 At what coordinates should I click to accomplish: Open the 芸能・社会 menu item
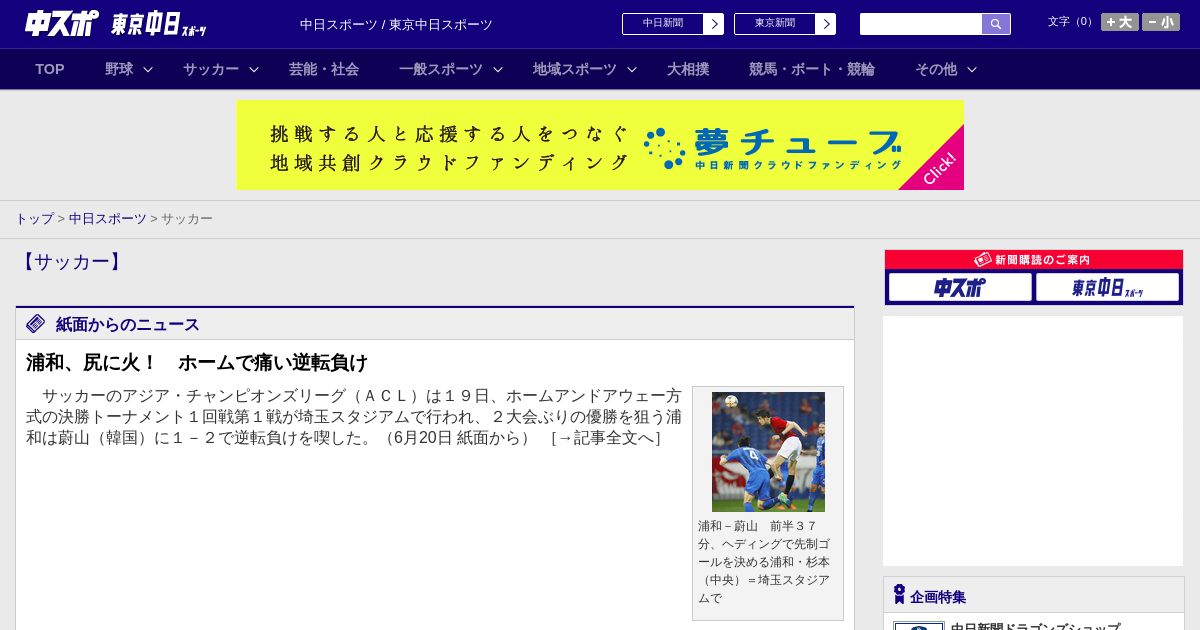pyautogui.click(x=324, y=69)
